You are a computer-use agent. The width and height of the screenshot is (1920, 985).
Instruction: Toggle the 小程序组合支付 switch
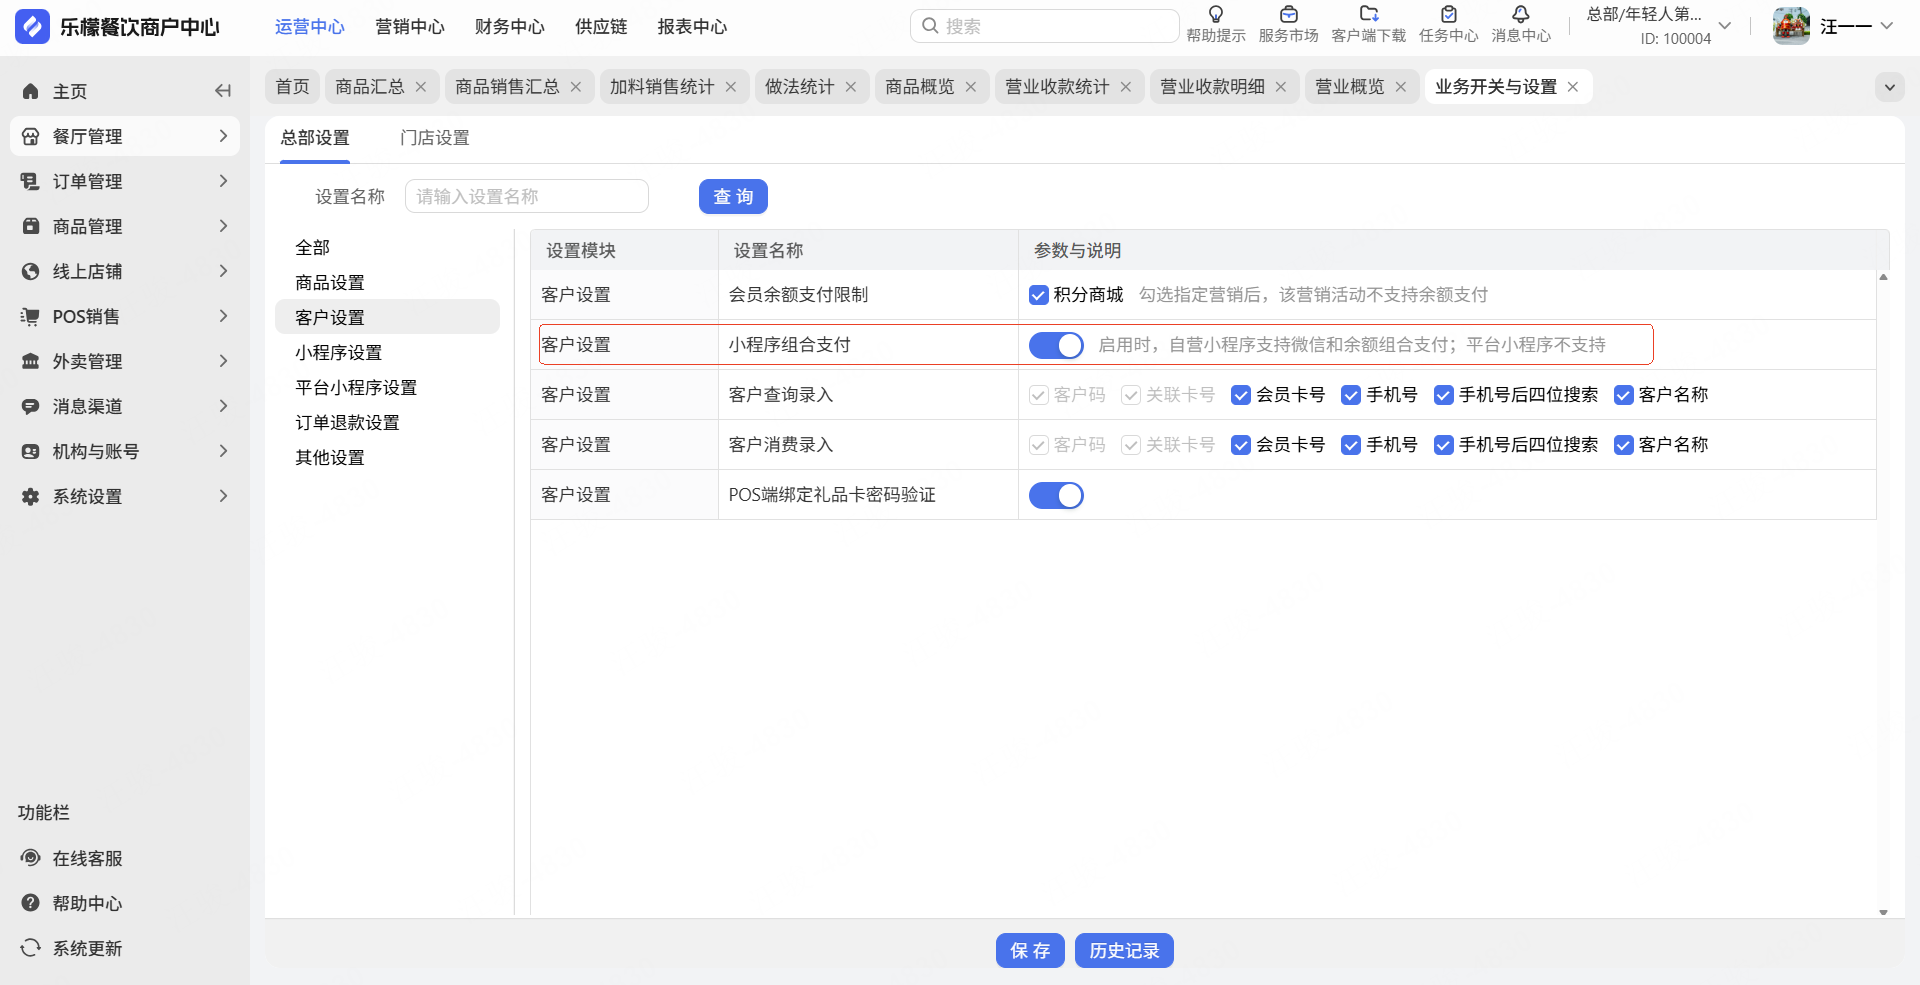point(1056,345)
